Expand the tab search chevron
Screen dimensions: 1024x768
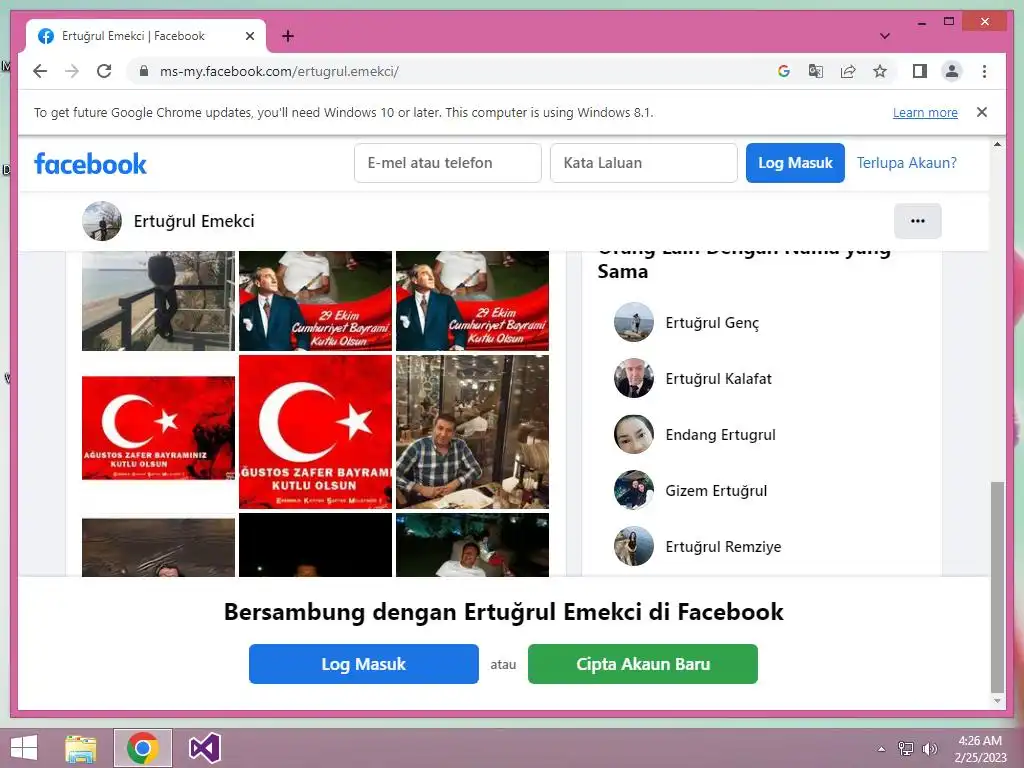[884, 36]
